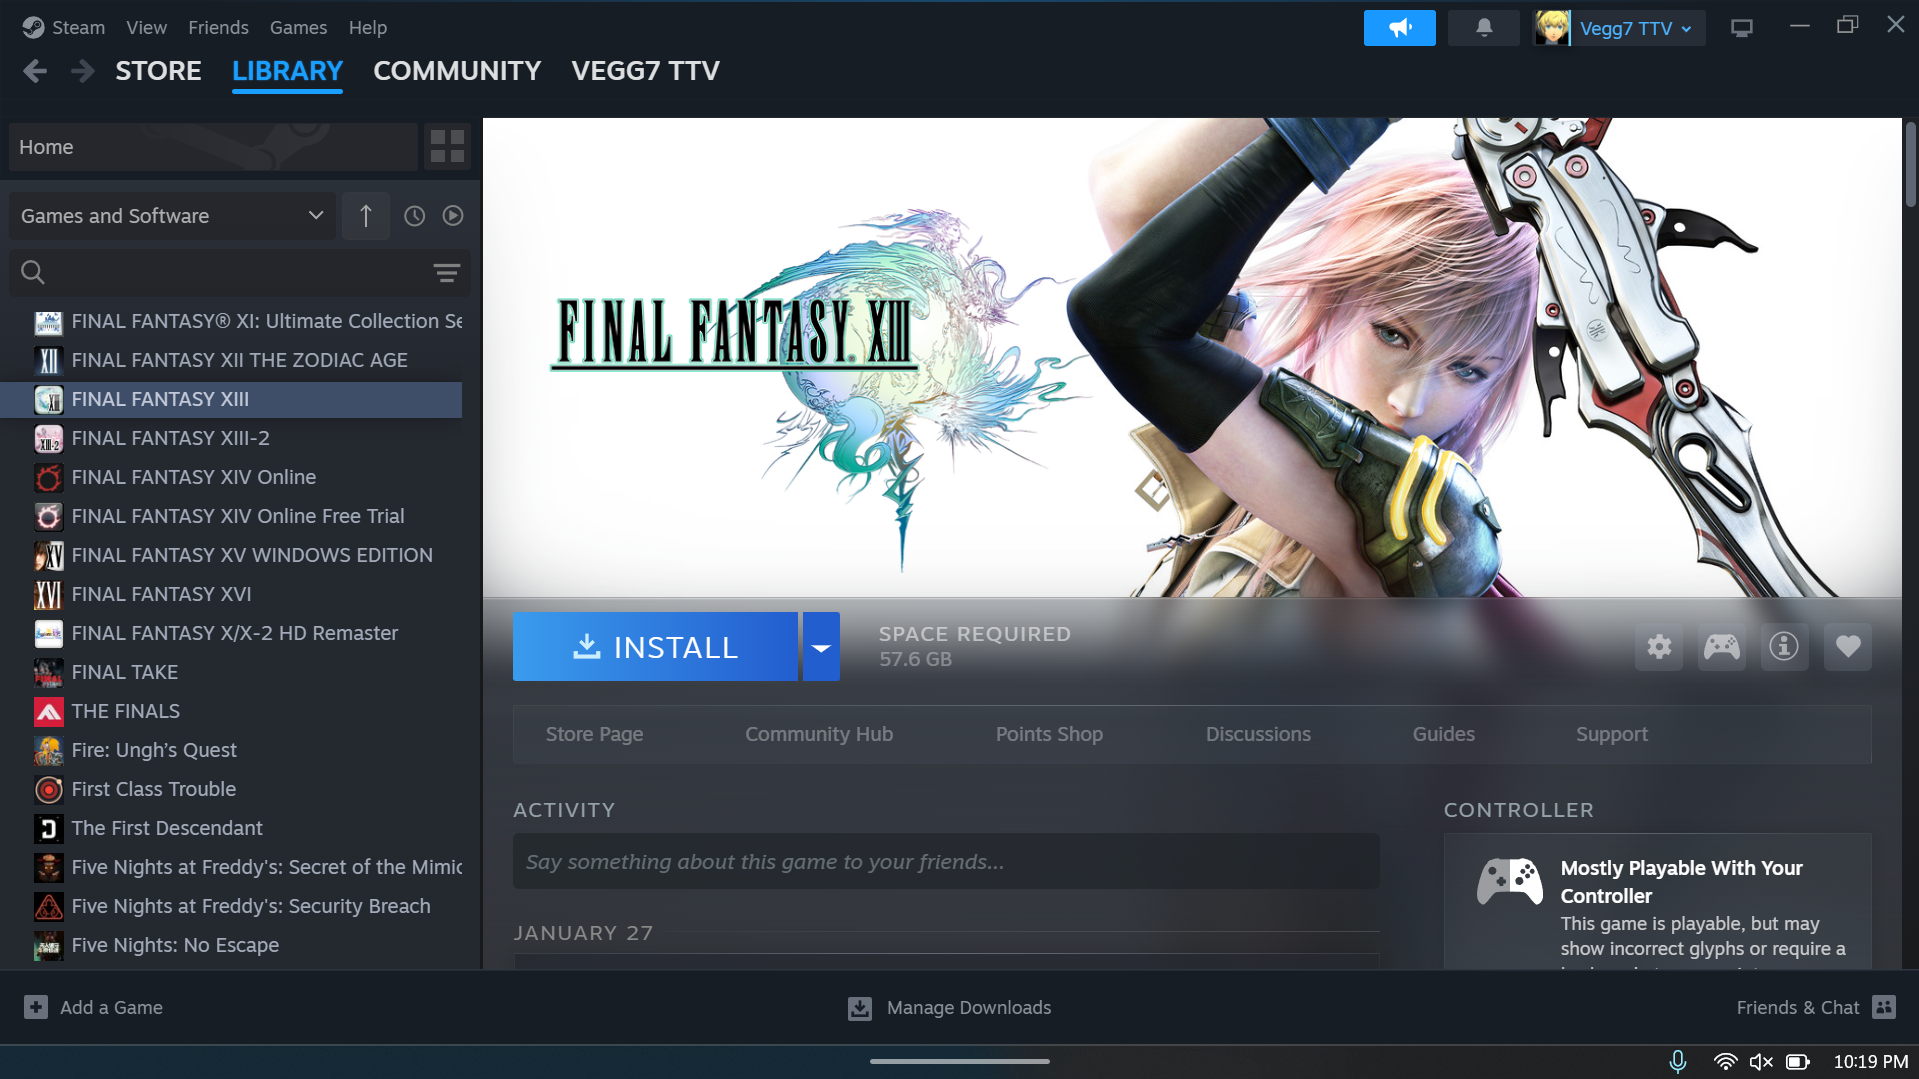This screenshot has width=1919, height=1079.
Task: Open the notifications bell
Action: (1484, 28)
